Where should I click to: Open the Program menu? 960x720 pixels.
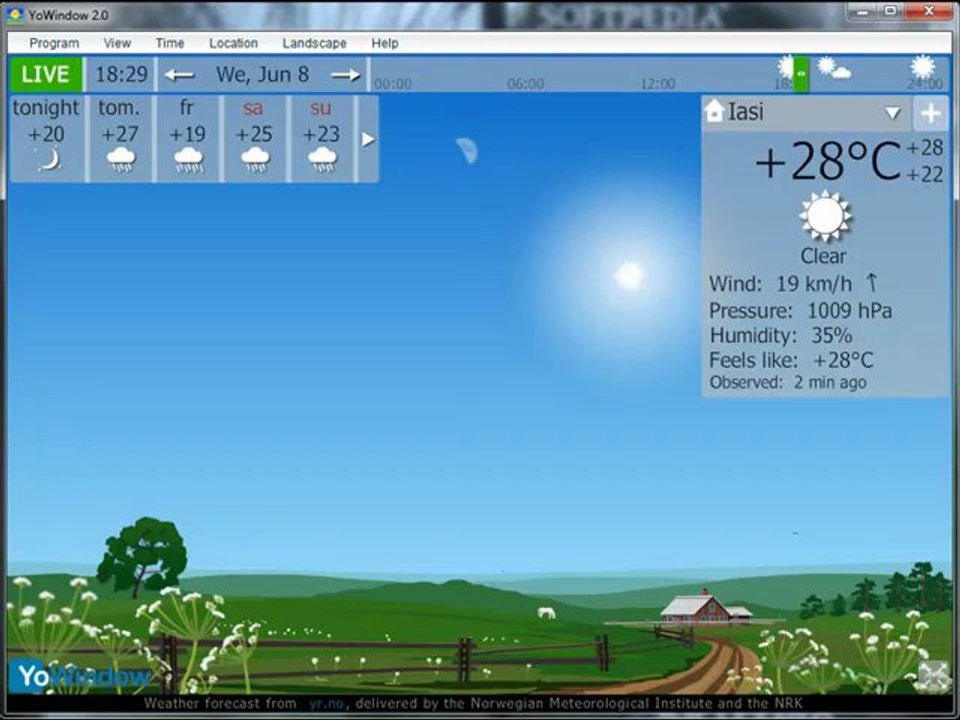tap(54, 43)
